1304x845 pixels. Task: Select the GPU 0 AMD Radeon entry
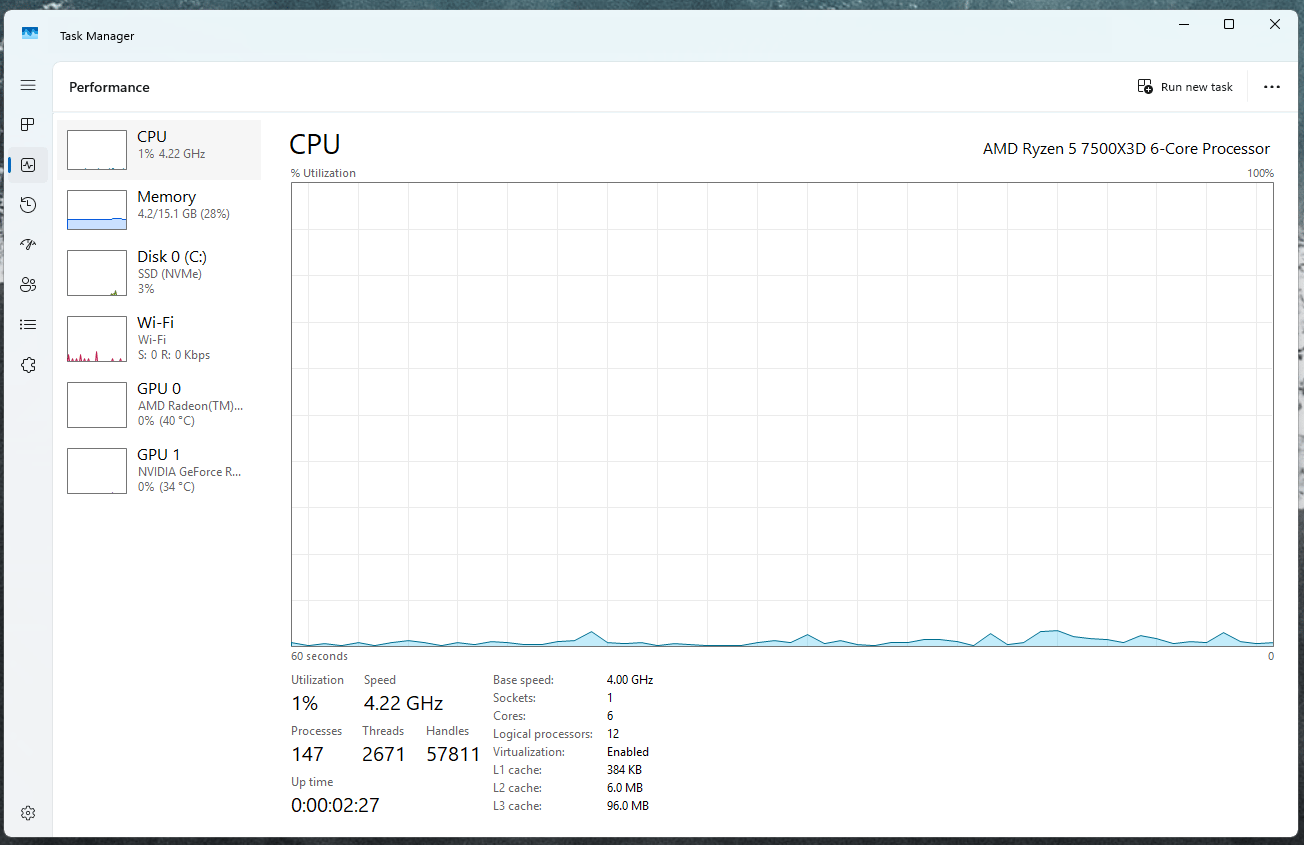159,405
